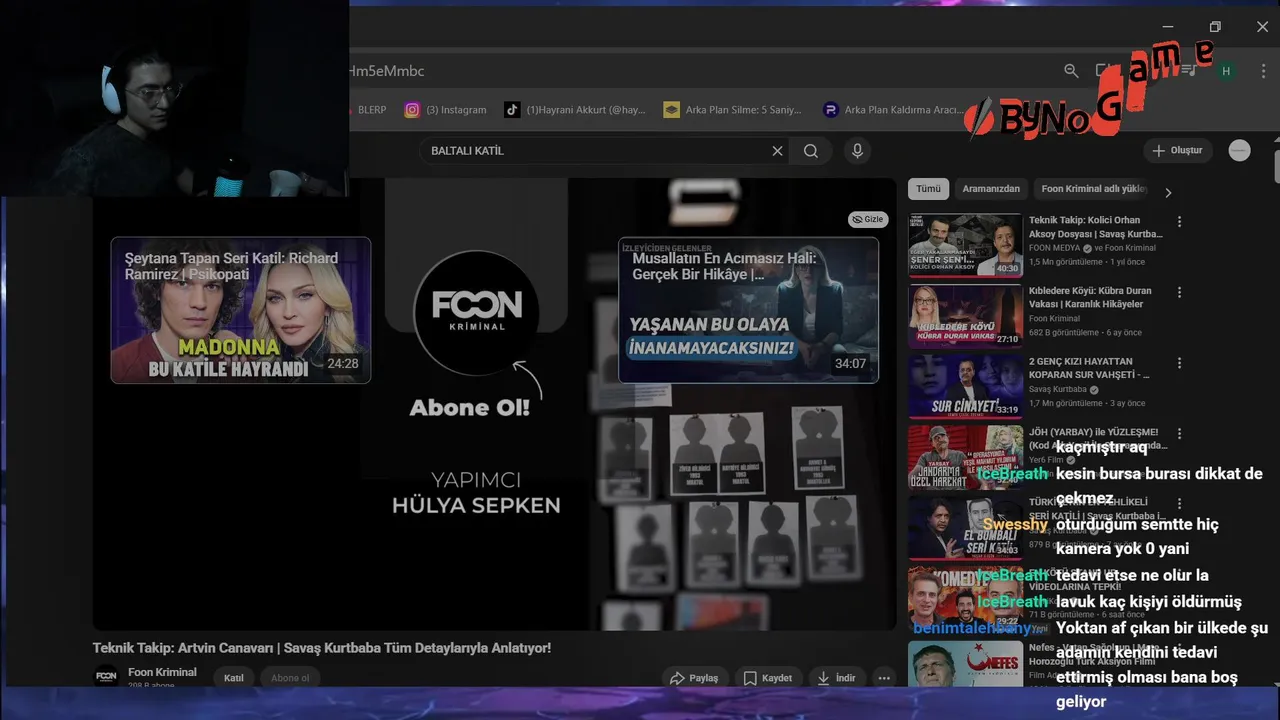Start voice search with microphone icon
The width and height of the screenshot is (1280, 720).
click(856, 151)
